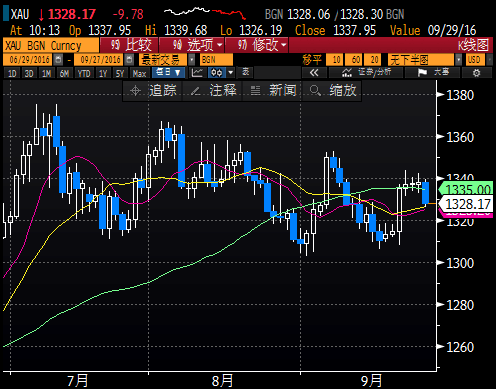Click the 1260 price axis label
Viewport: 496px width, 389px height.
point(460,347)
